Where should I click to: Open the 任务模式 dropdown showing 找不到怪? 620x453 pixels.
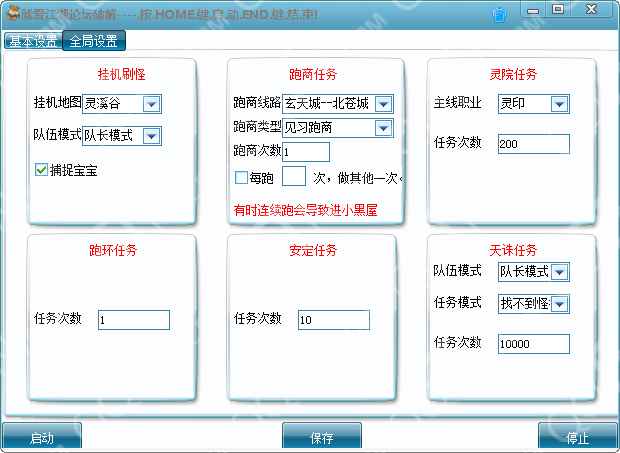[x=533, y=304]
